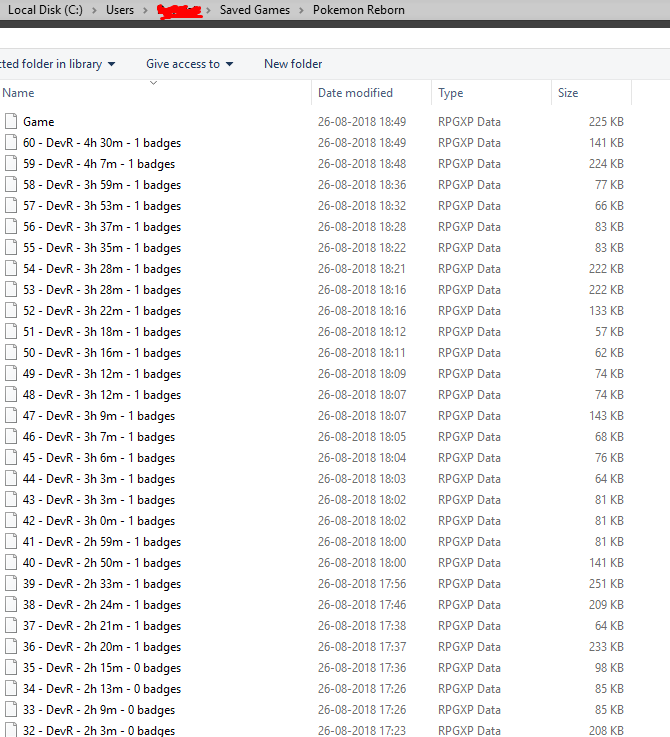Viewport: 670px width, 737px height.
Task: Click size '143 KB' of file 47
Action: [x=606, y=416]
